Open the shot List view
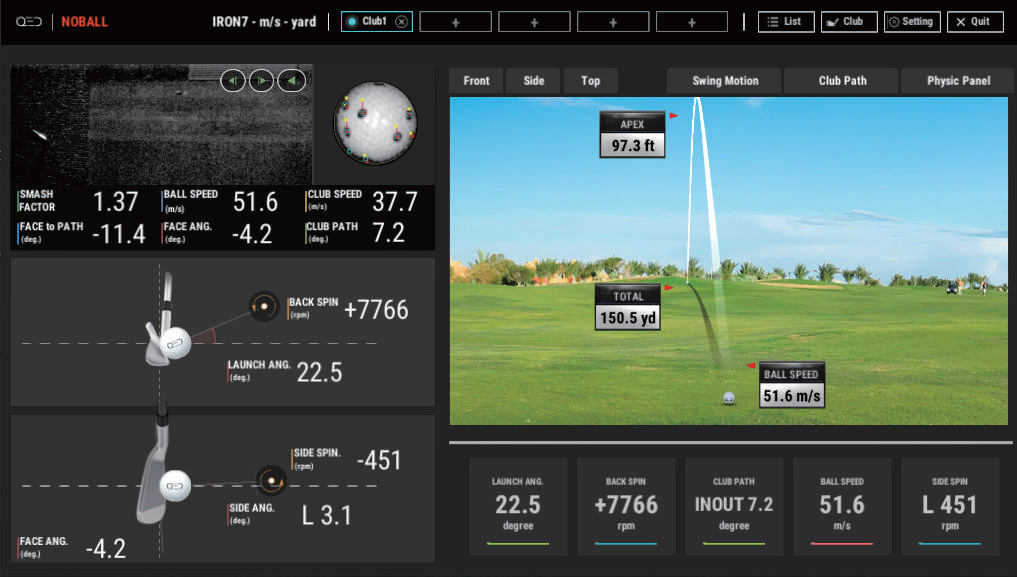Viewport: 1017px width, 577px height. pos(784,22)
